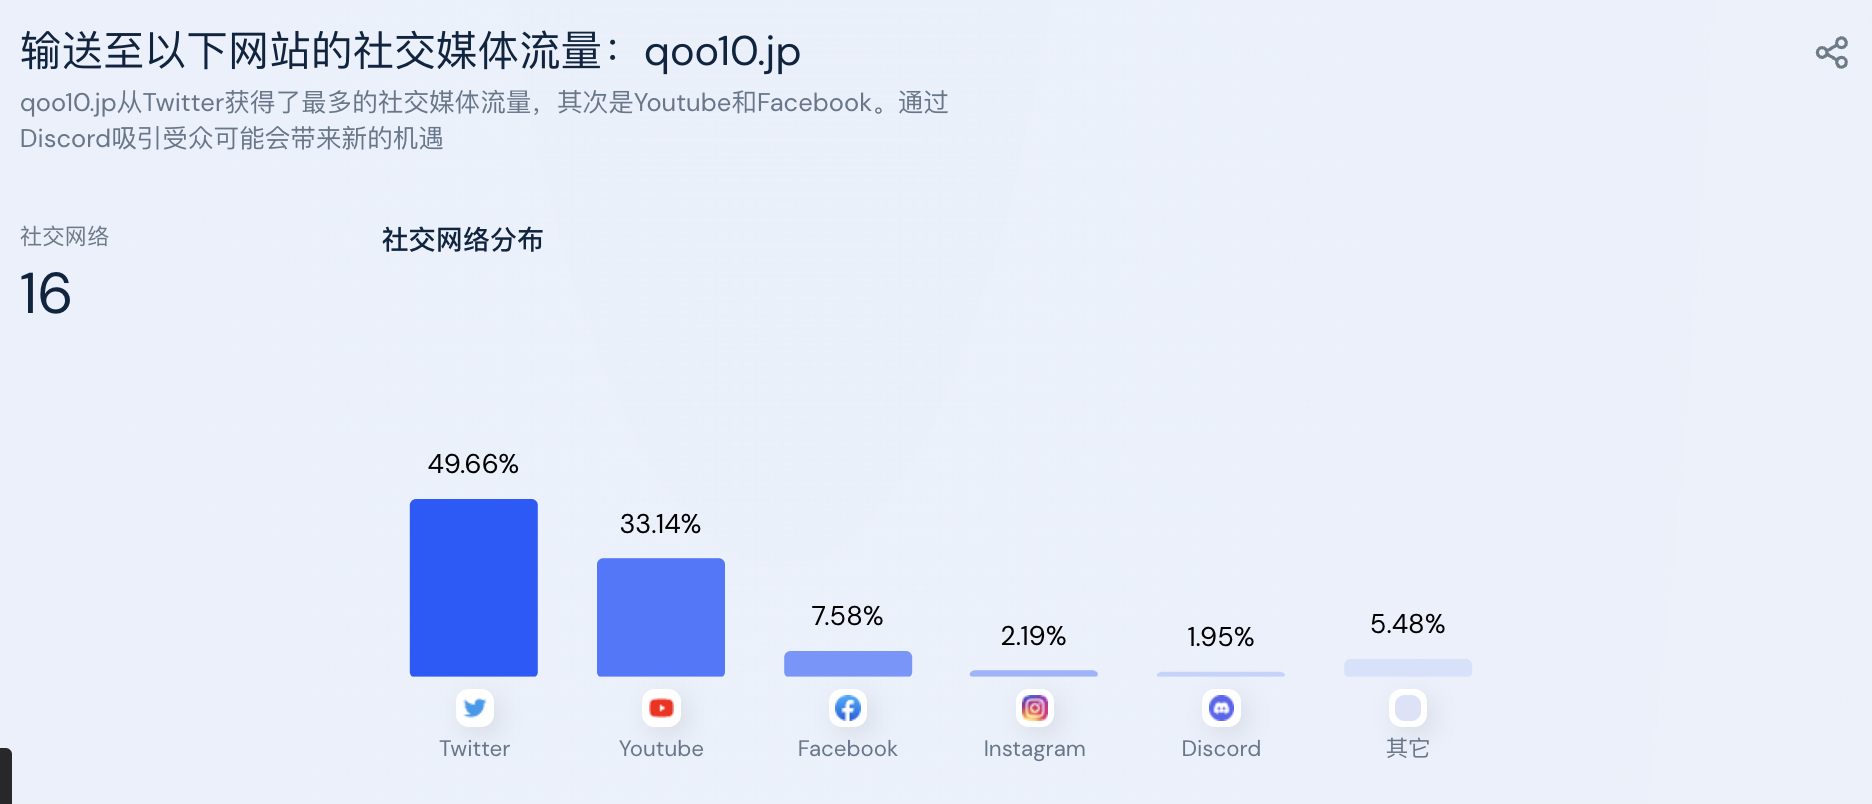Select the Youtube 33.14% bar
The height and width of the screenshot is (804, 1872).
click(661, 617)
